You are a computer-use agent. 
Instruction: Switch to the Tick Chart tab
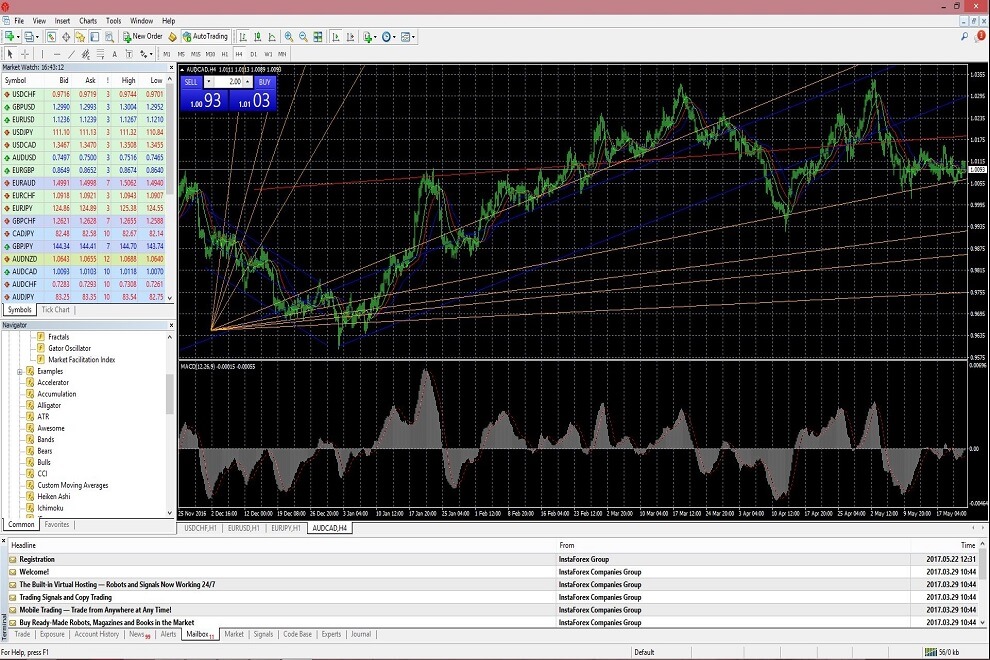point(56,309)
